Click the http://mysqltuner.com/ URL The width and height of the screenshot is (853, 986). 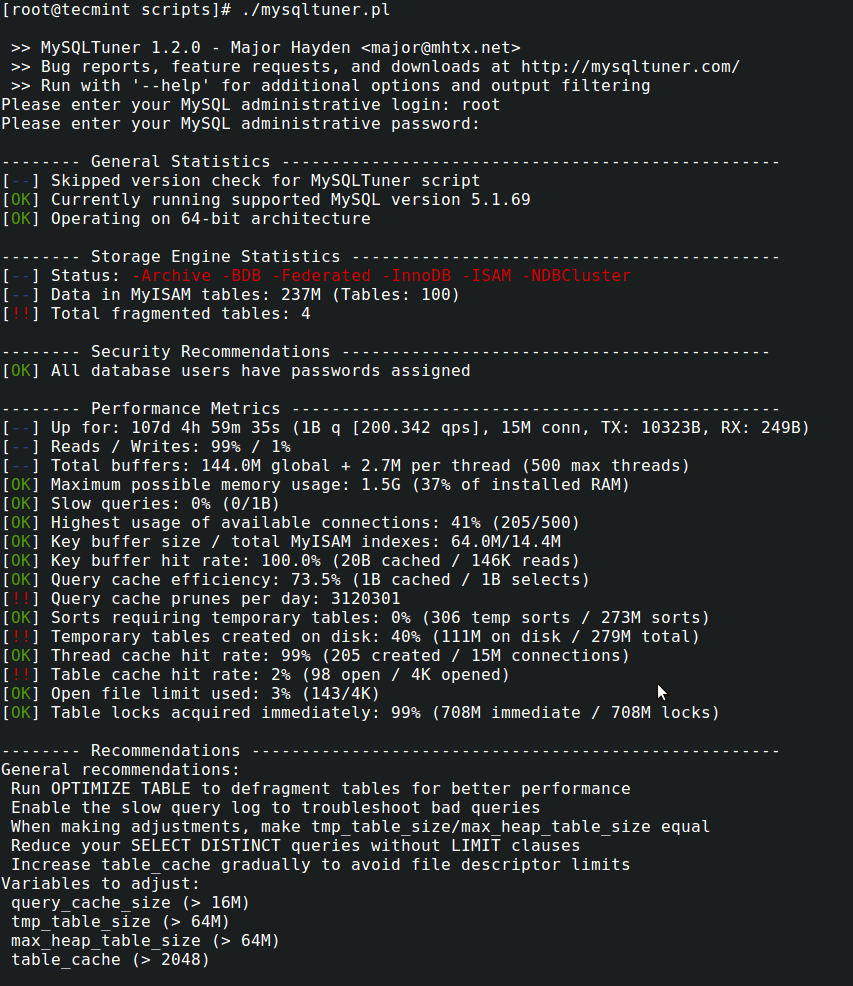click(630, 67)
